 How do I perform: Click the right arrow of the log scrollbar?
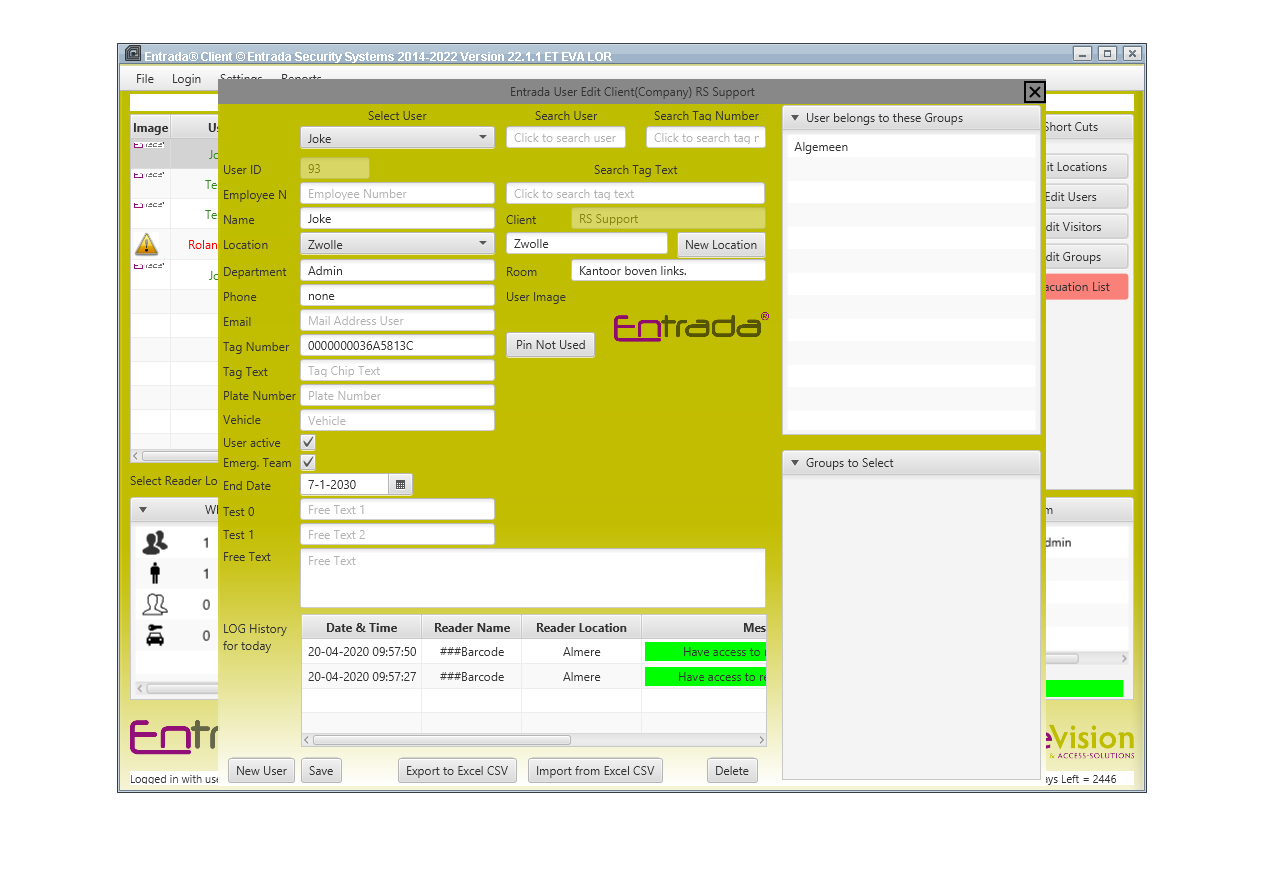click(761, 740)
